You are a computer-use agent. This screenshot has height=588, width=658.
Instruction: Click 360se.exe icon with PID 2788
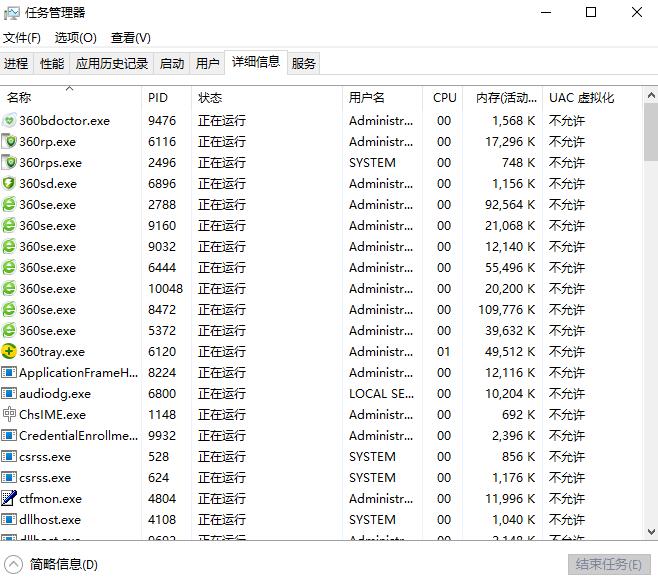(x=9, y=205)
